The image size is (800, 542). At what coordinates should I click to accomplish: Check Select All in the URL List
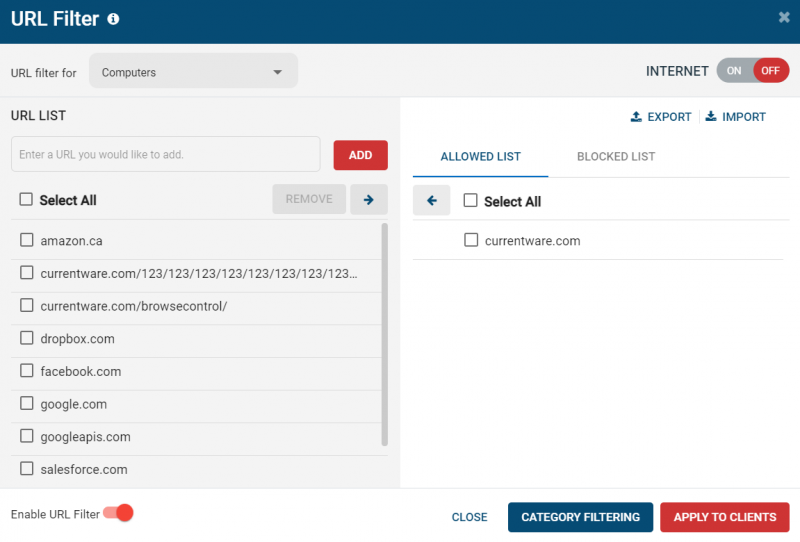pyautogui.click(x=27, y=200)
